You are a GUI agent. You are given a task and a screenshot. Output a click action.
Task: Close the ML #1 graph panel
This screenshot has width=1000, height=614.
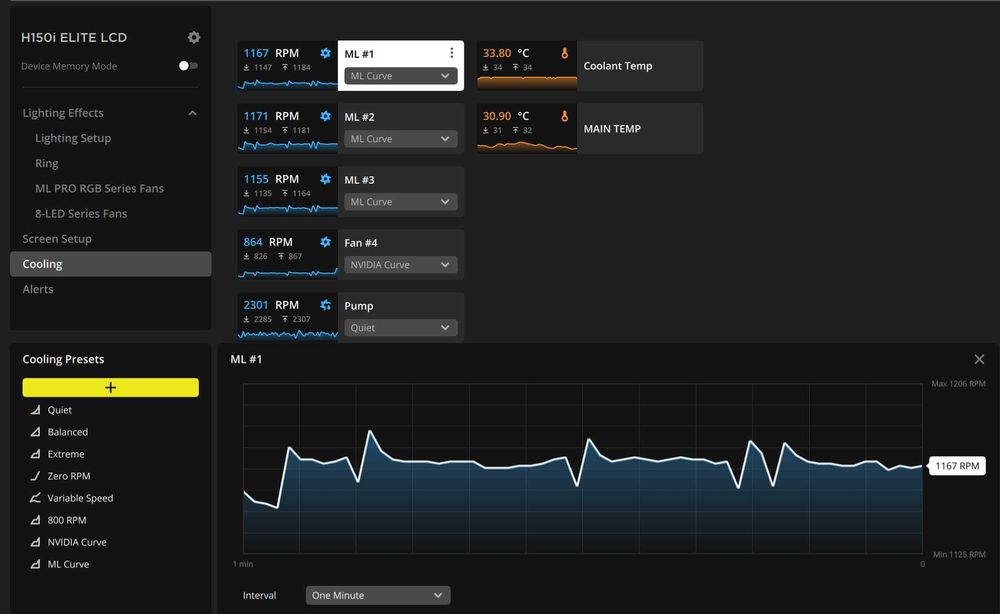pos(980,360)
